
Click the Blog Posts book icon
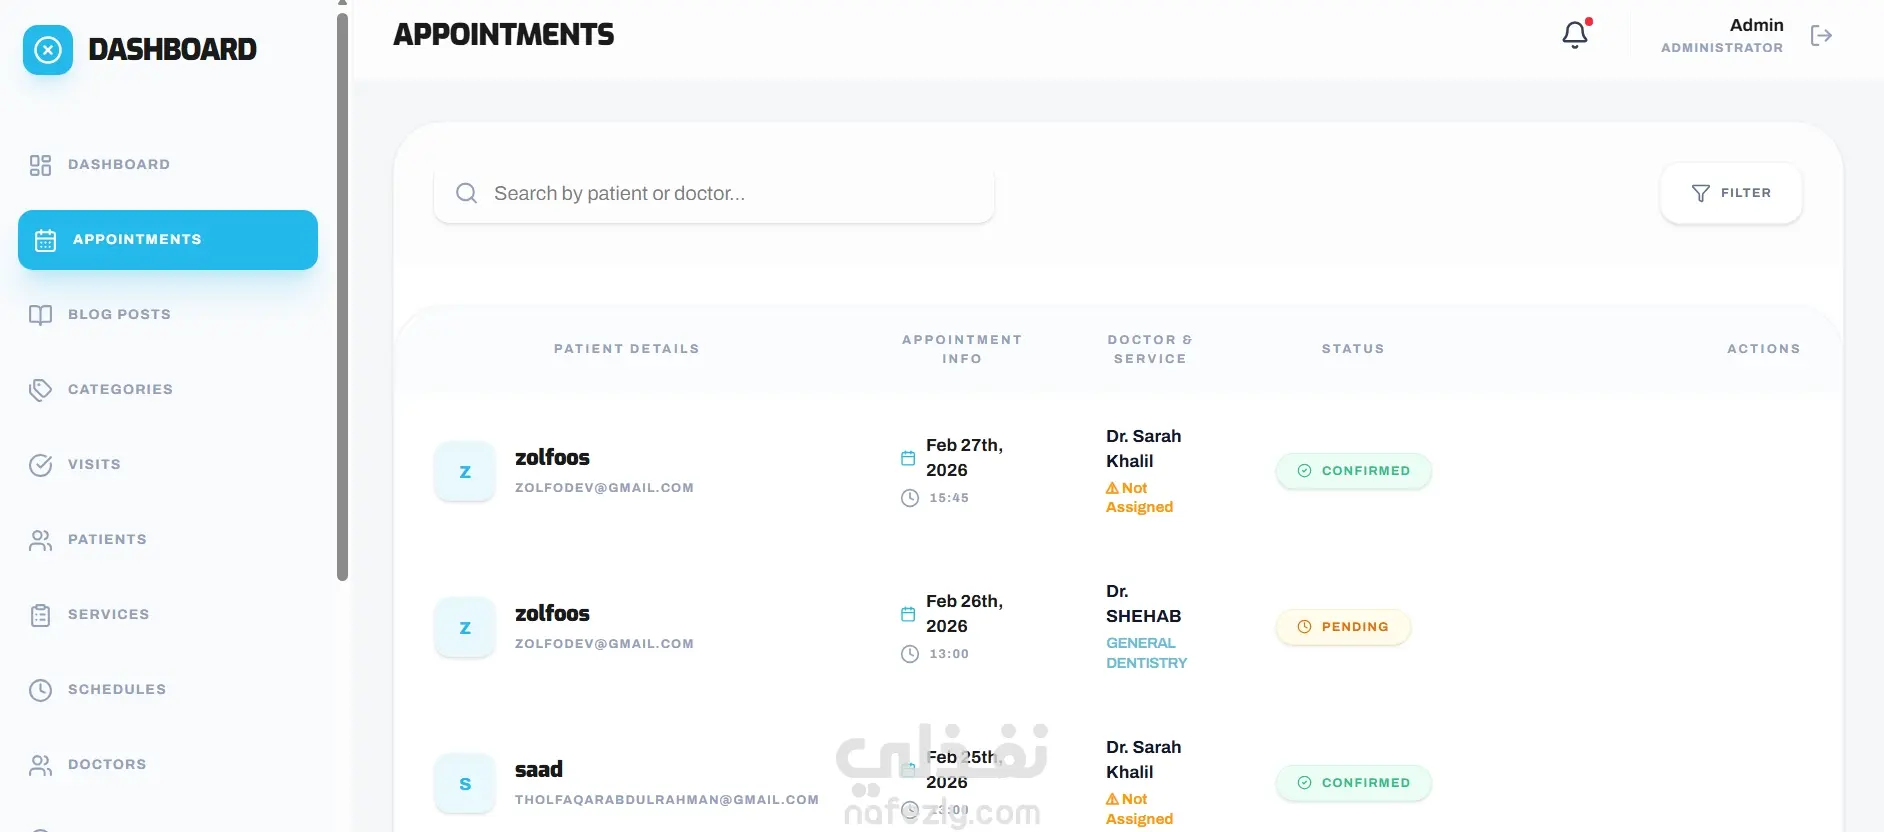coord(40,315)
